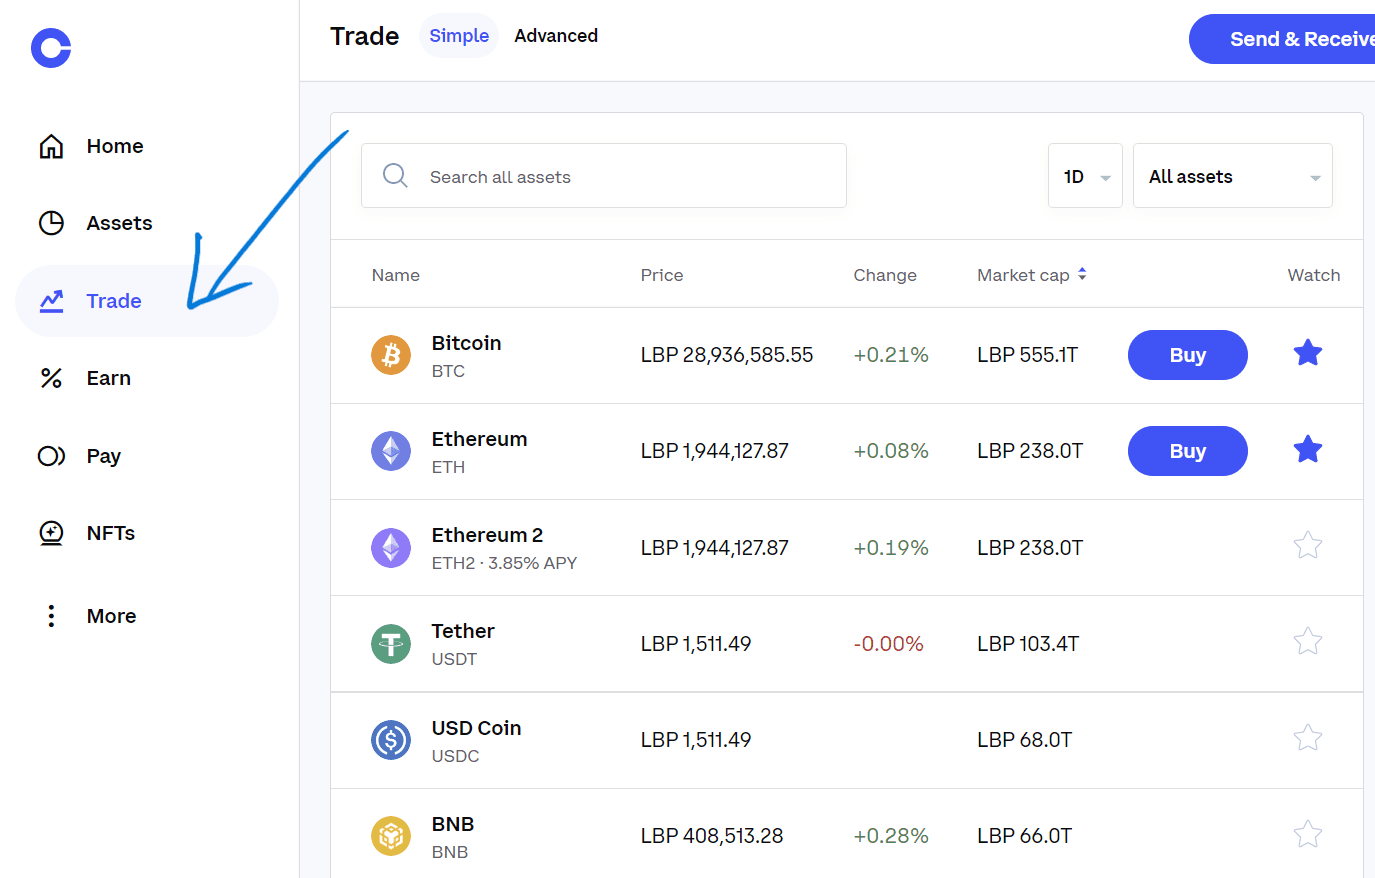Click the Bitcoin coin icon
Screen dimensions: 1375x878
pos(391,355)
